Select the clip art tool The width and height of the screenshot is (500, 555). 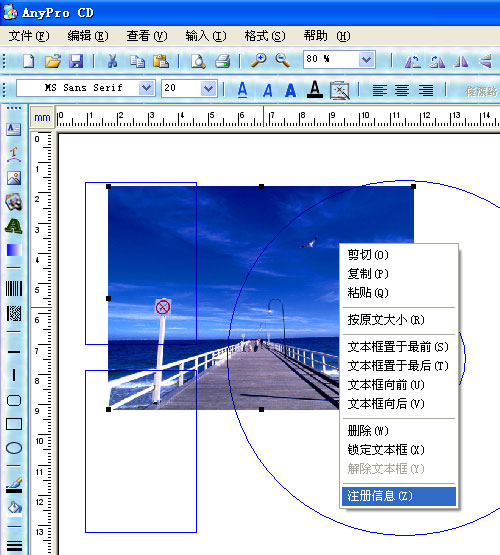pyautogui.click(x=14, y=202)
